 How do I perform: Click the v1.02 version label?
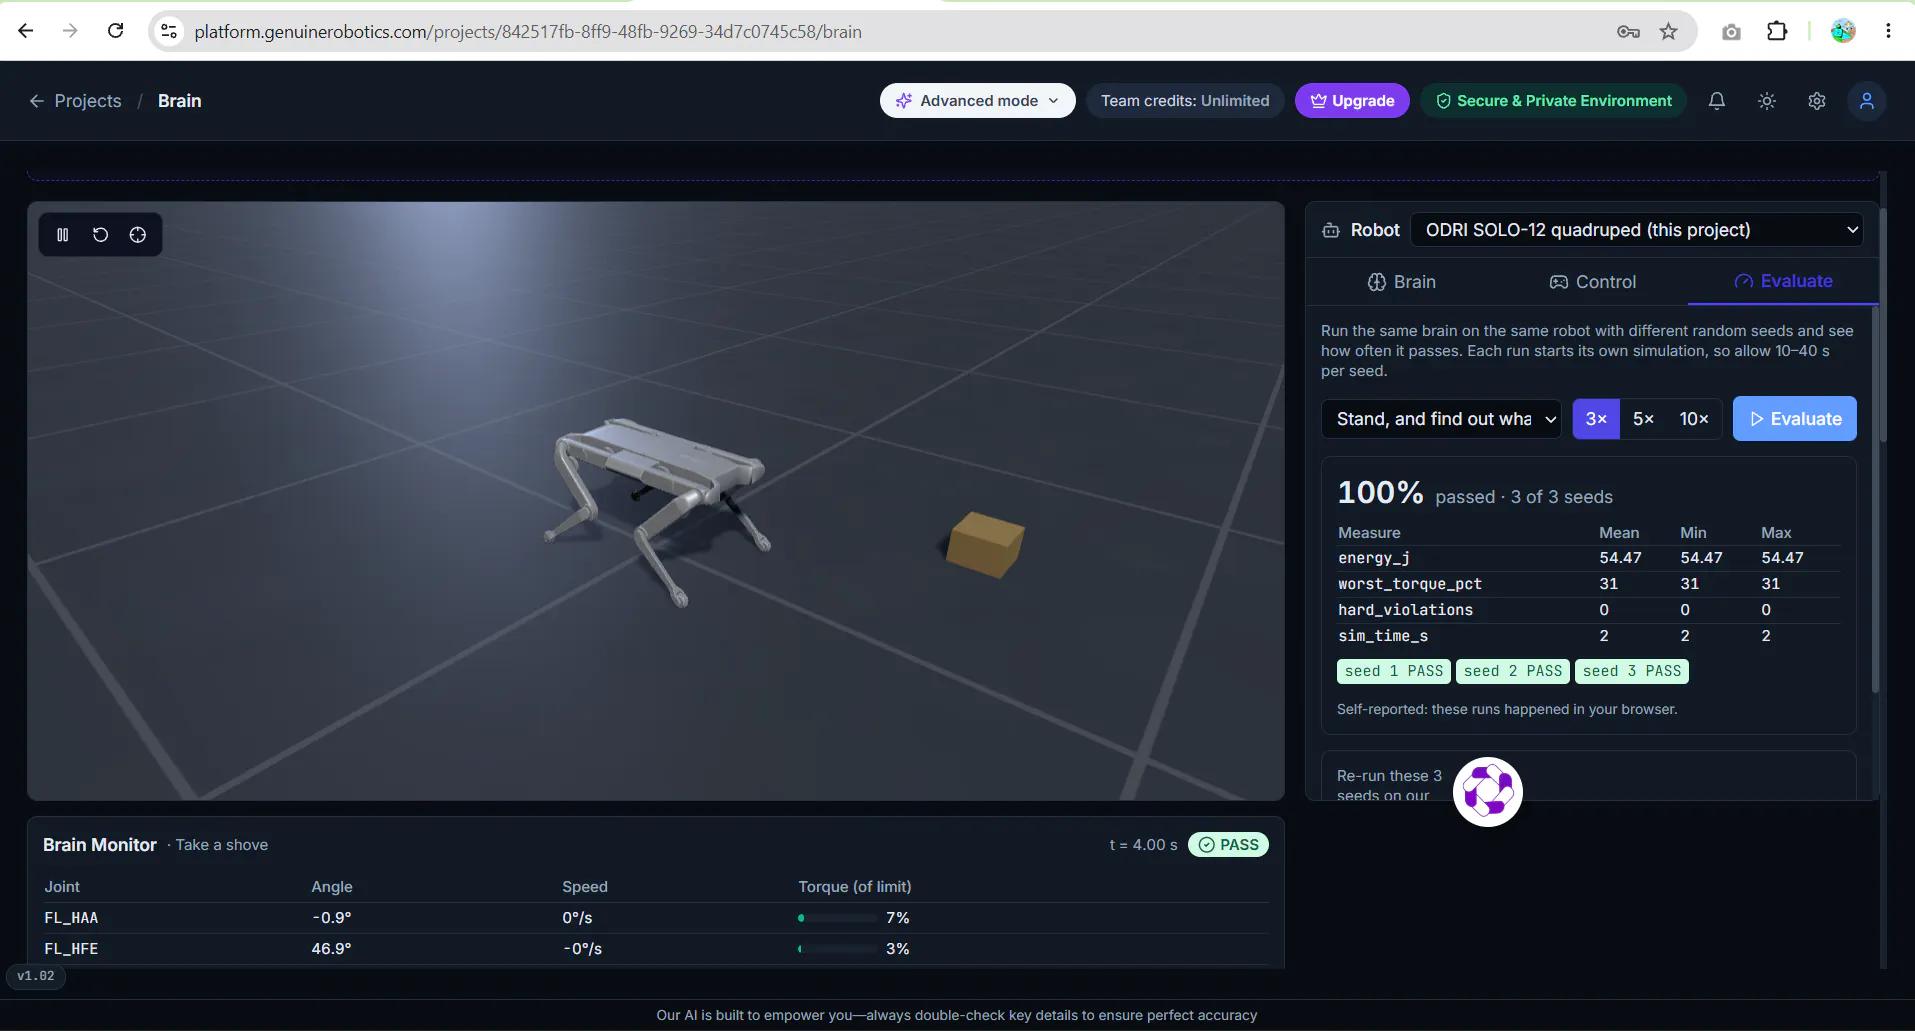pos(36,976)
